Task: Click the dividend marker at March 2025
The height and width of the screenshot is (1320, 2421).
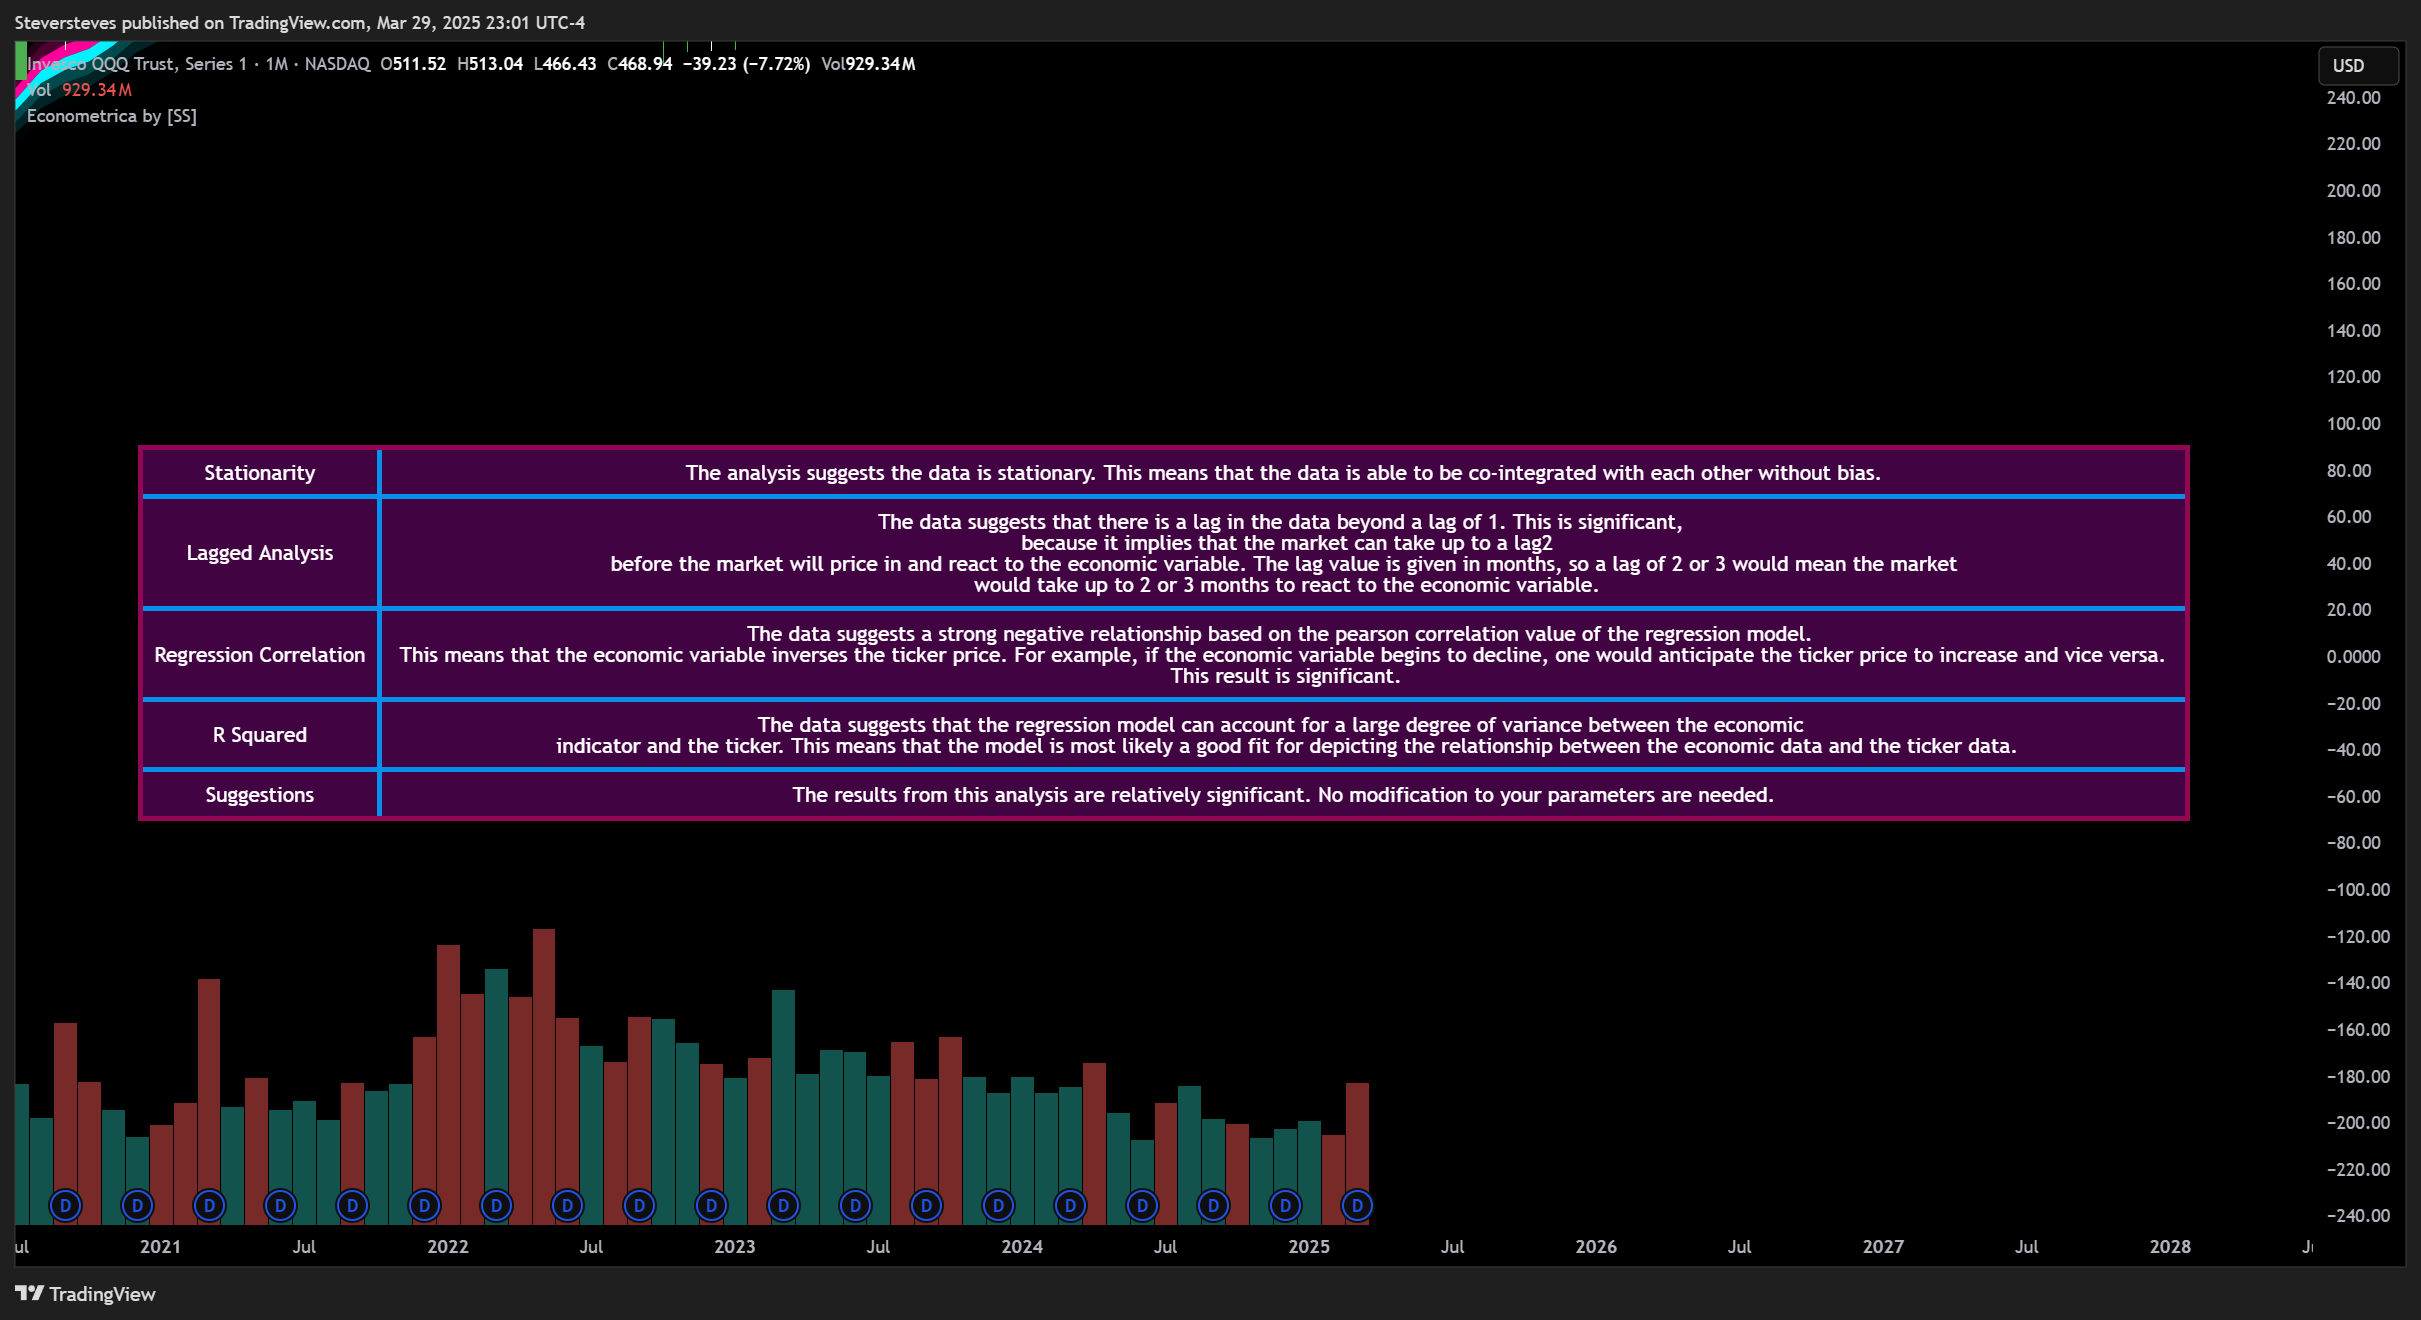Action: (x=1357, y=1206)
